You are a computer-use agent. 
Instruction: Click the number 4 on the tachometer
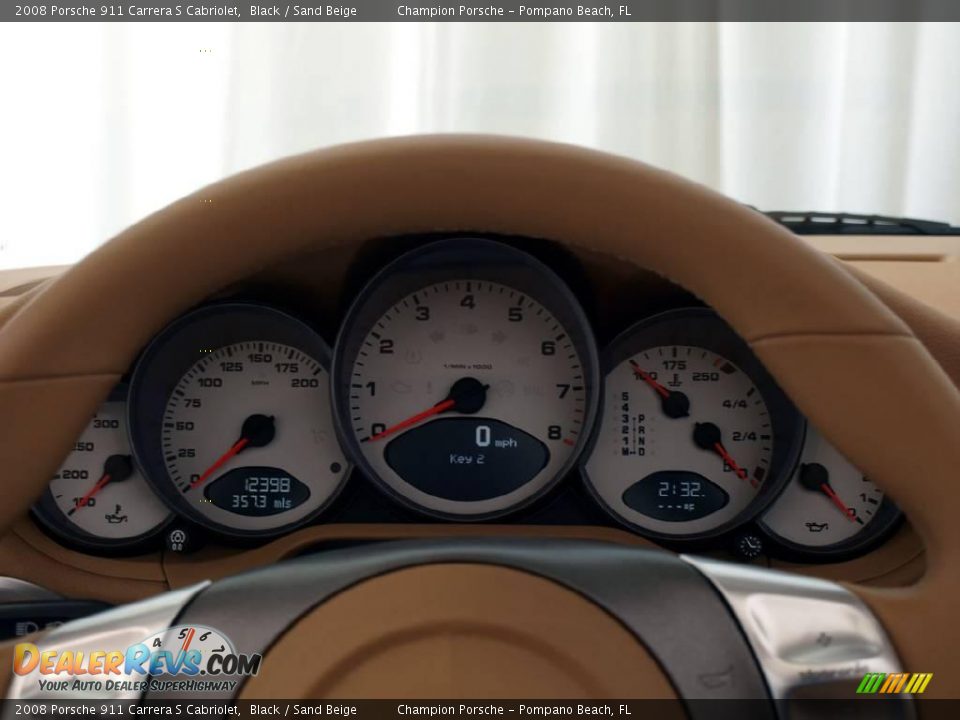468,301
